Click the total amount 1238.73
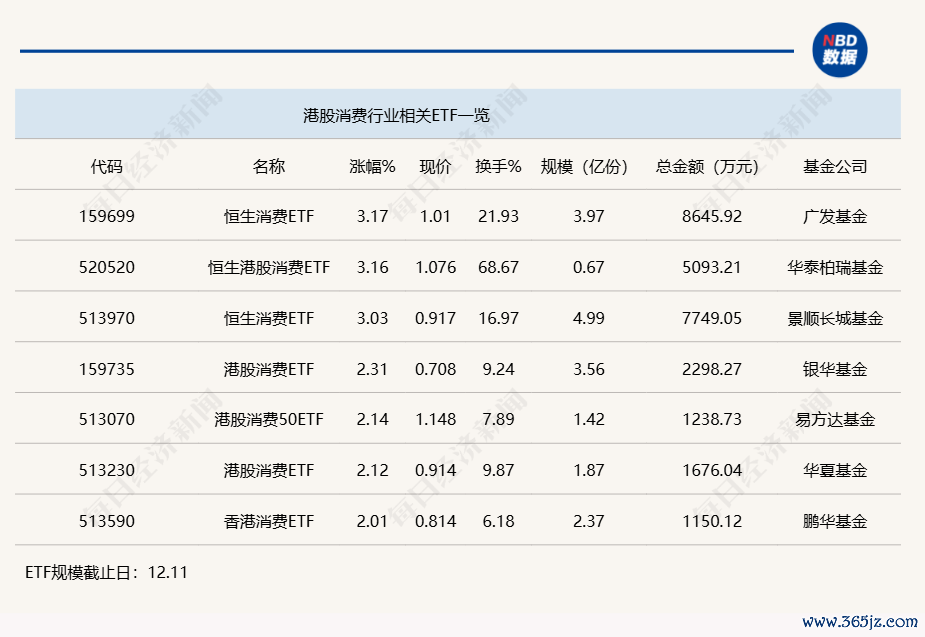925x637 pixels. (712, 419)
